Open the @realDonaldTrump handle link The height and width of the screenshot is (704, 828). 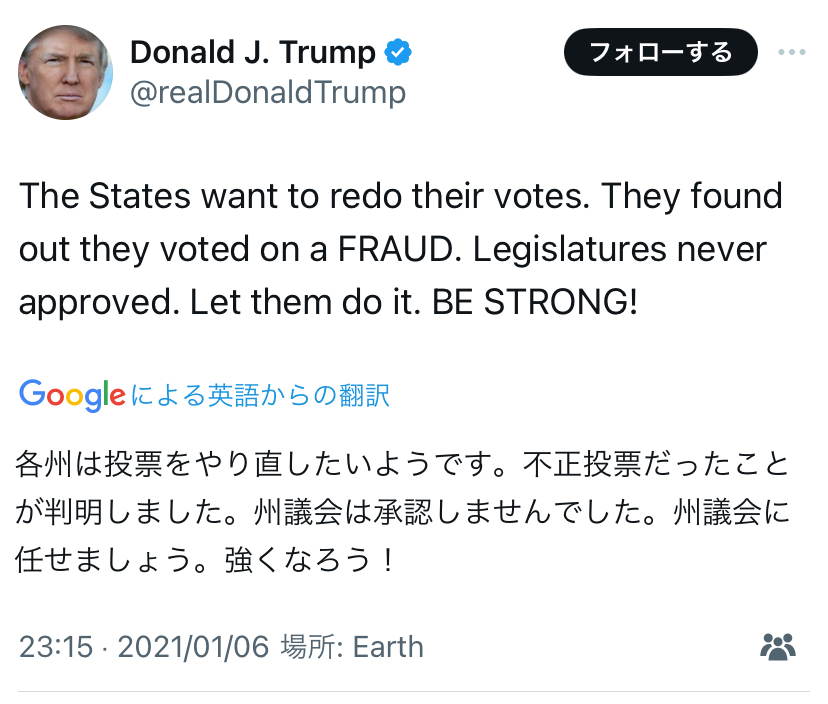coord(267,93)
